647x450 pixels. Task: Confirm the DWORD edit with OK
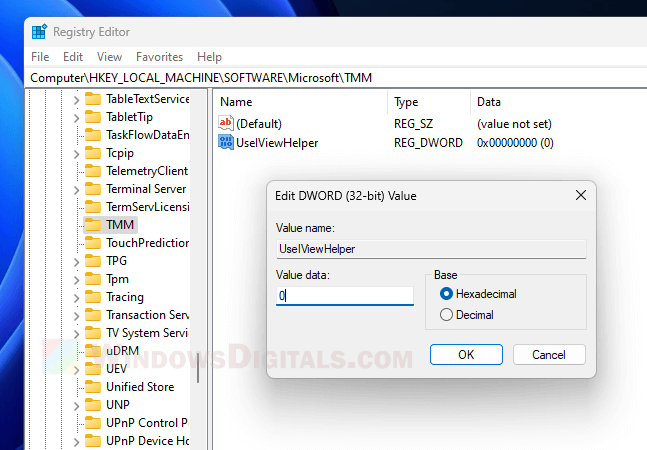pos(466,355)
